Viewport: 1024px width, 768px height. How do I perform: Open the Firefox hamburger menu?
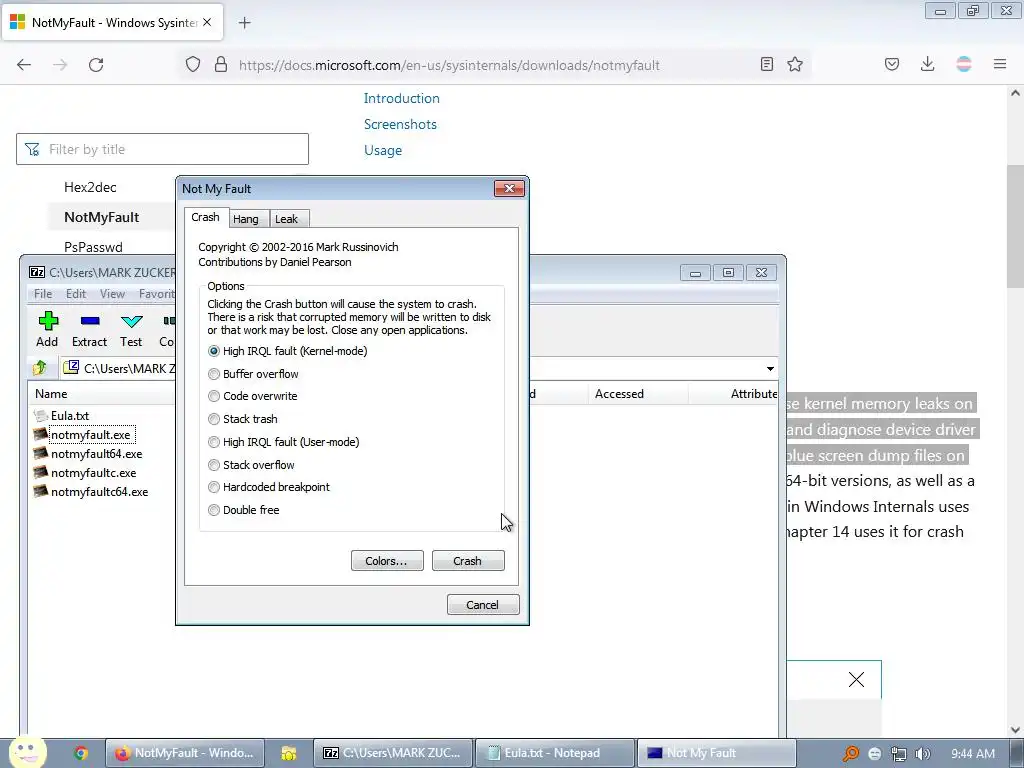1000,64
